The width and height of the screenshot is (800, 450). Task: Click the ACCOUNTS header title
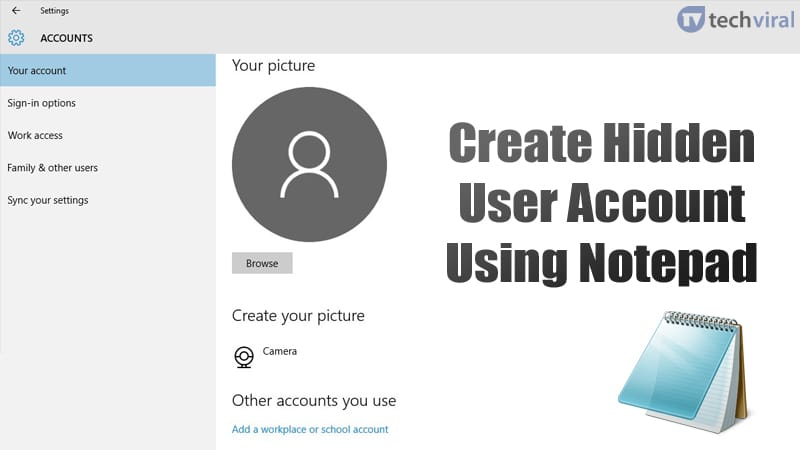pos(66,38)
